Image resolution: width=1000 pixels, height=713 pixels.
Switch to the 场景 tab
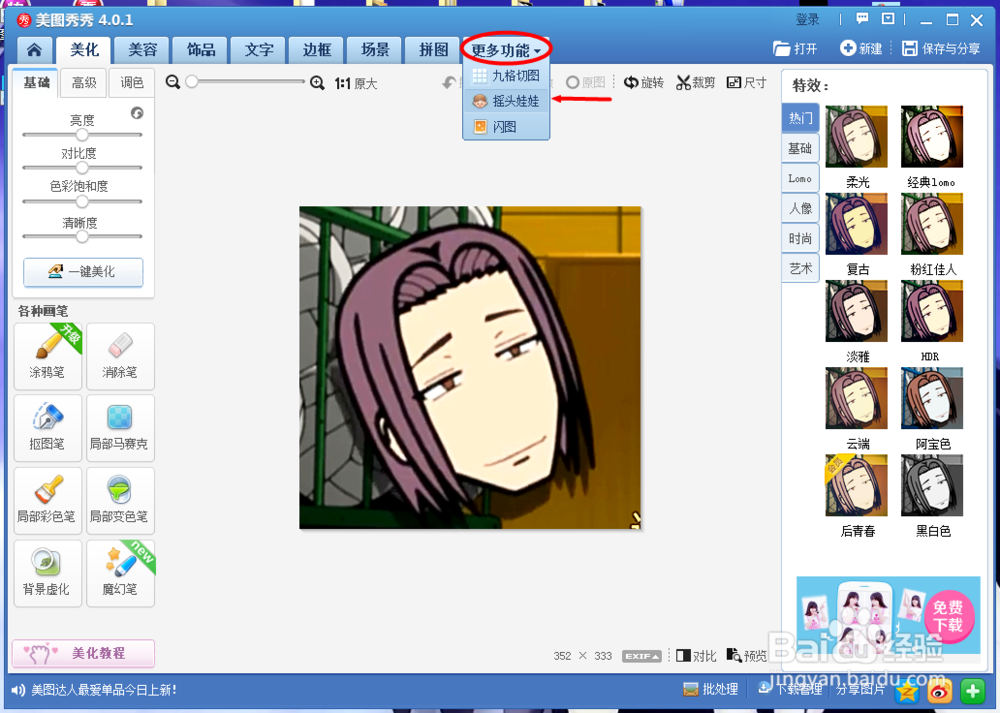coord(375,50)
